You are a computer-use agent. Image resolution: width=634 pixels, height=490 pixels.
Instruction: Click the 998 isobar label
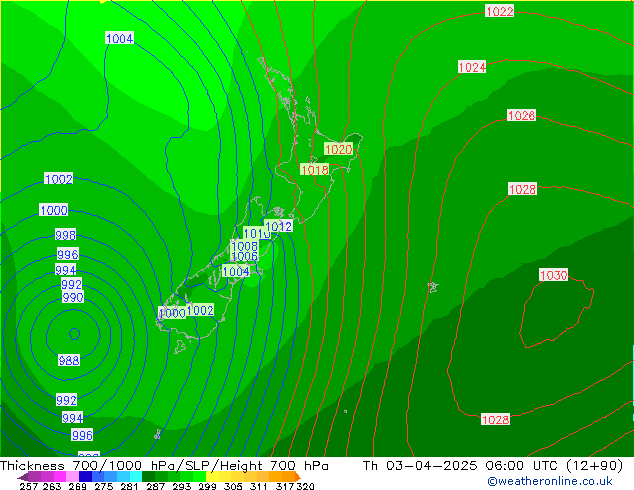click(65, 235)
